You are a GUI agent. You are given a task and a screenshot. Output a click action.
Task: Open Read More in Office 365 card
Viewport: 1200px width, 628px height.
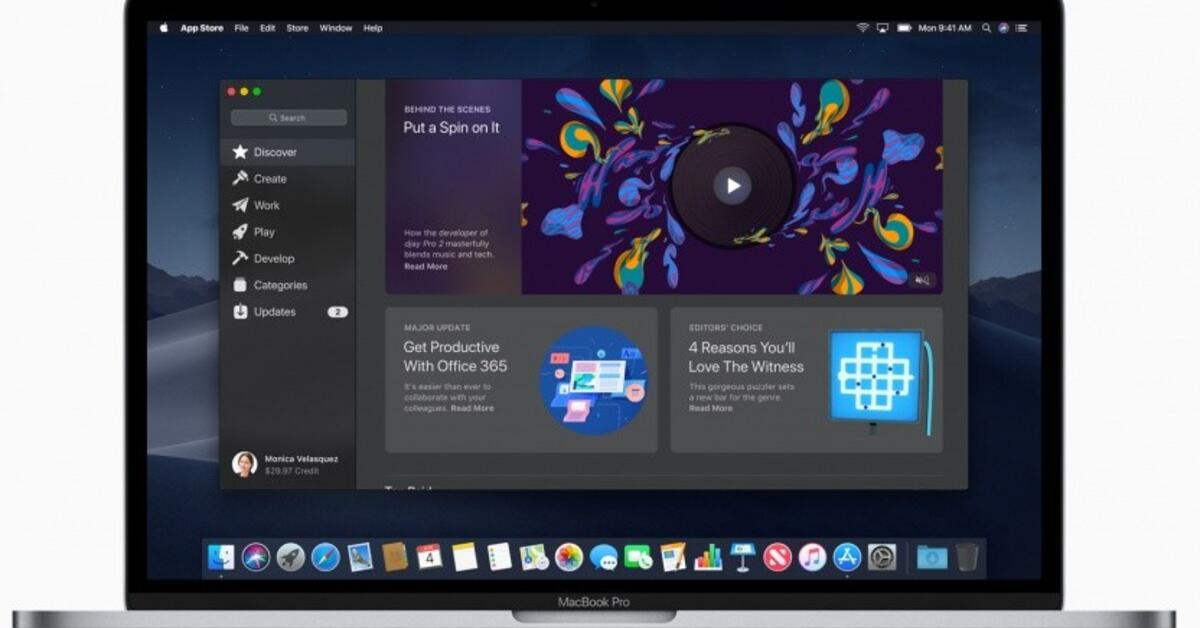click(472, 408)
